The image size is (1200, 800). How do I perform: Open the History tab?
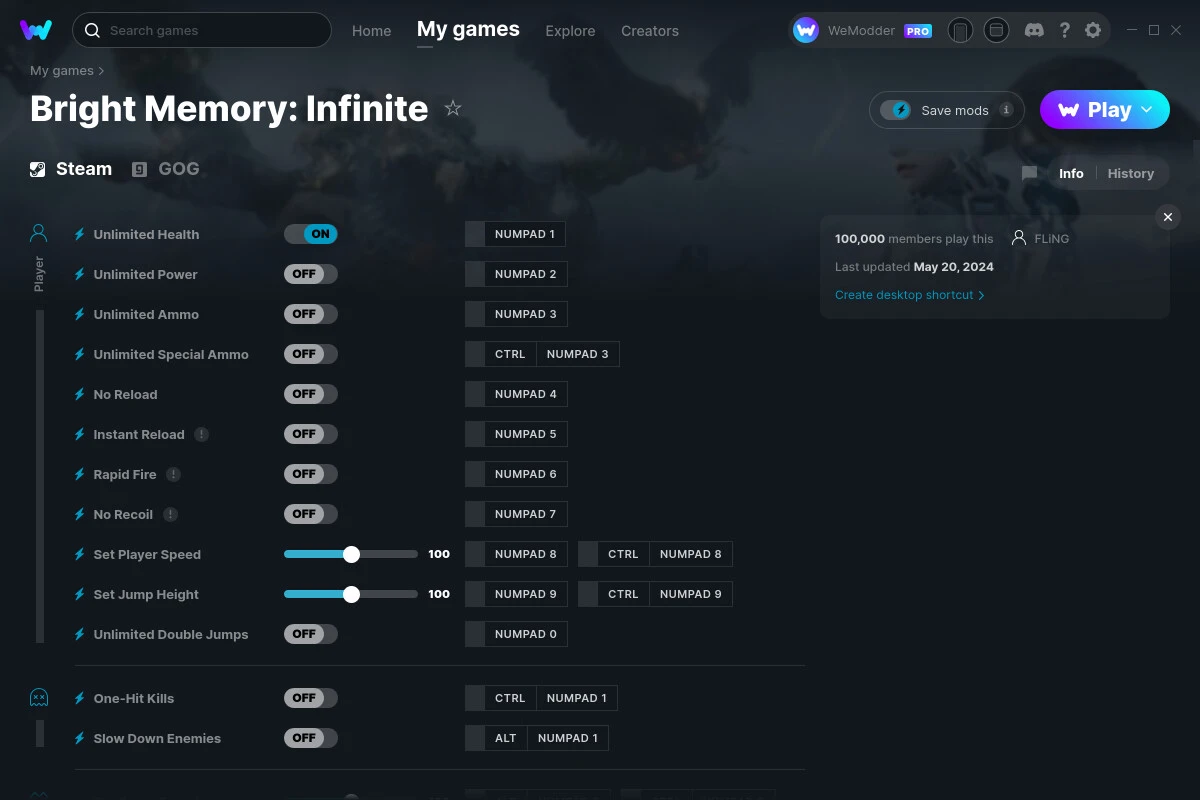click(x=1130, y=173)
